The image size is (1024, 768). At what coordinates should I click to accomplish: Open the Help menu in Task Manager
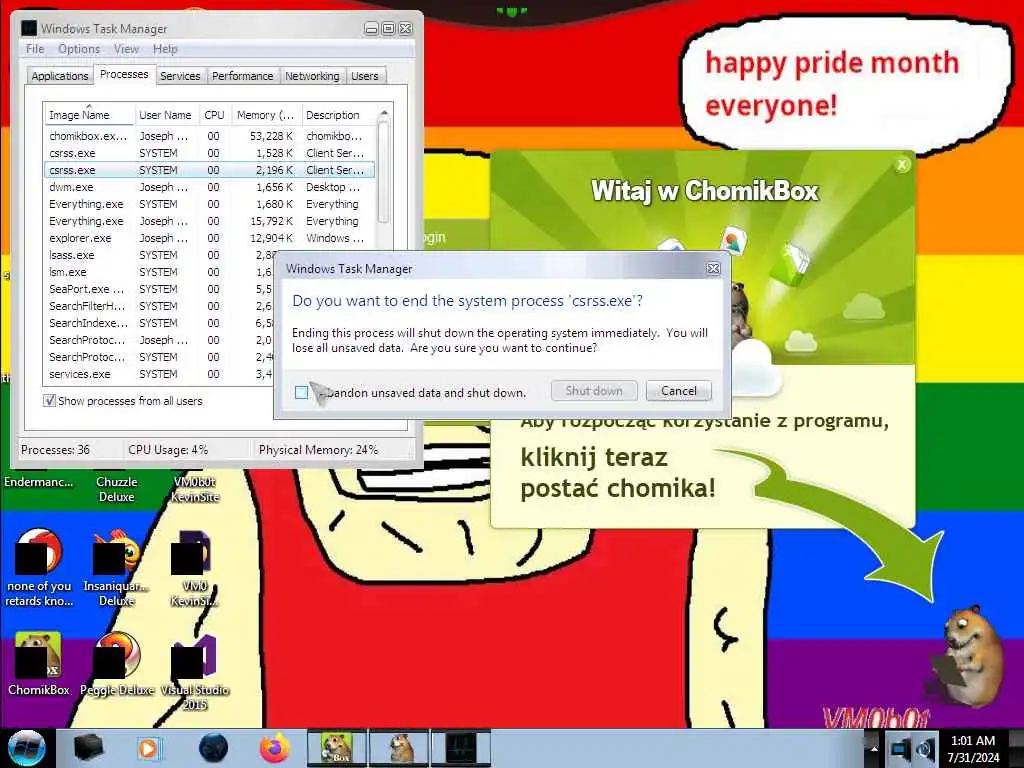point(165,49)
